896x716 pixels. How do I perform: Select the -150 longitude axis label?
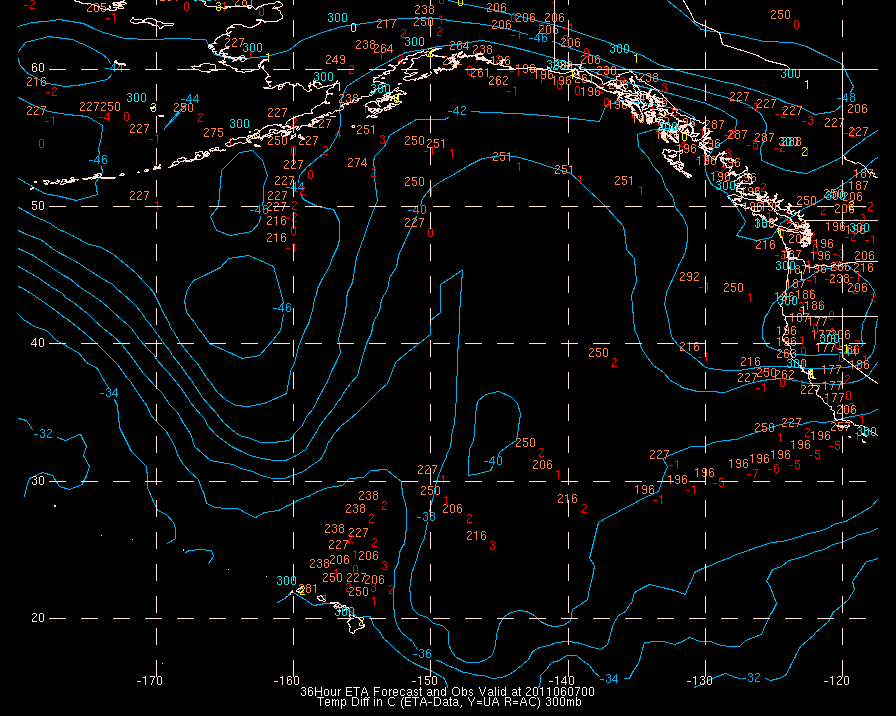pyautogui.click(x=426, y=681)
